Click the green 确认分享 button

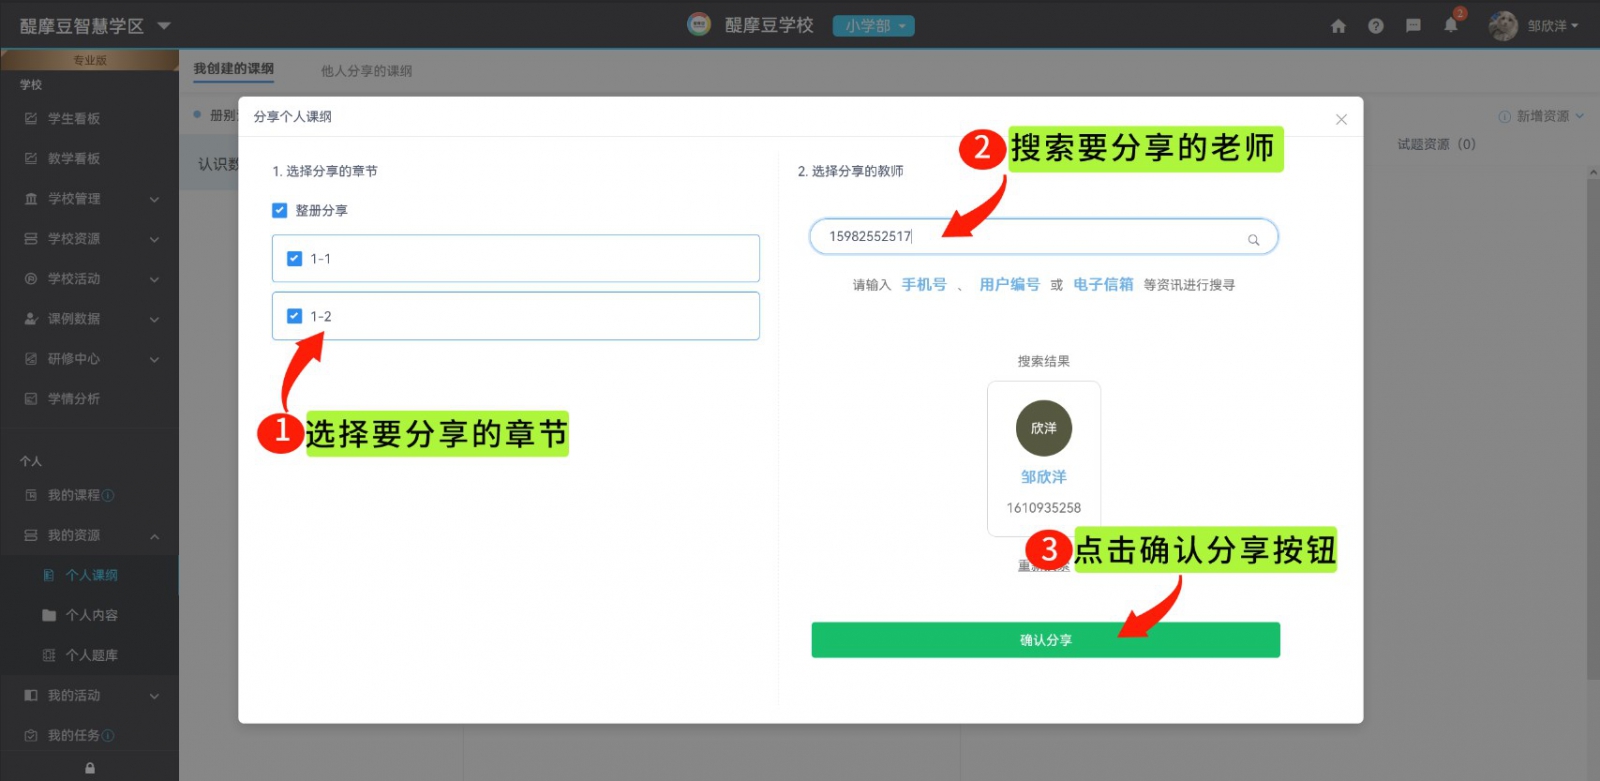point(1045,640)
